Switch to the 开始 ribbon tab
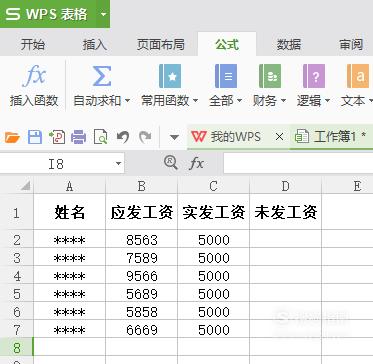 pos(33,44)
